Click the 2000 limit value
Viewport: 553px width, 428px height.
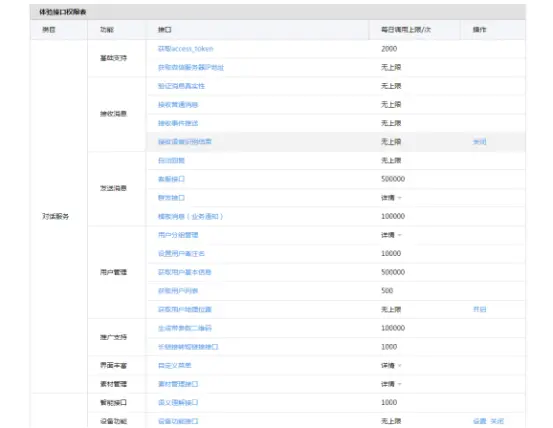coord(389,49)
